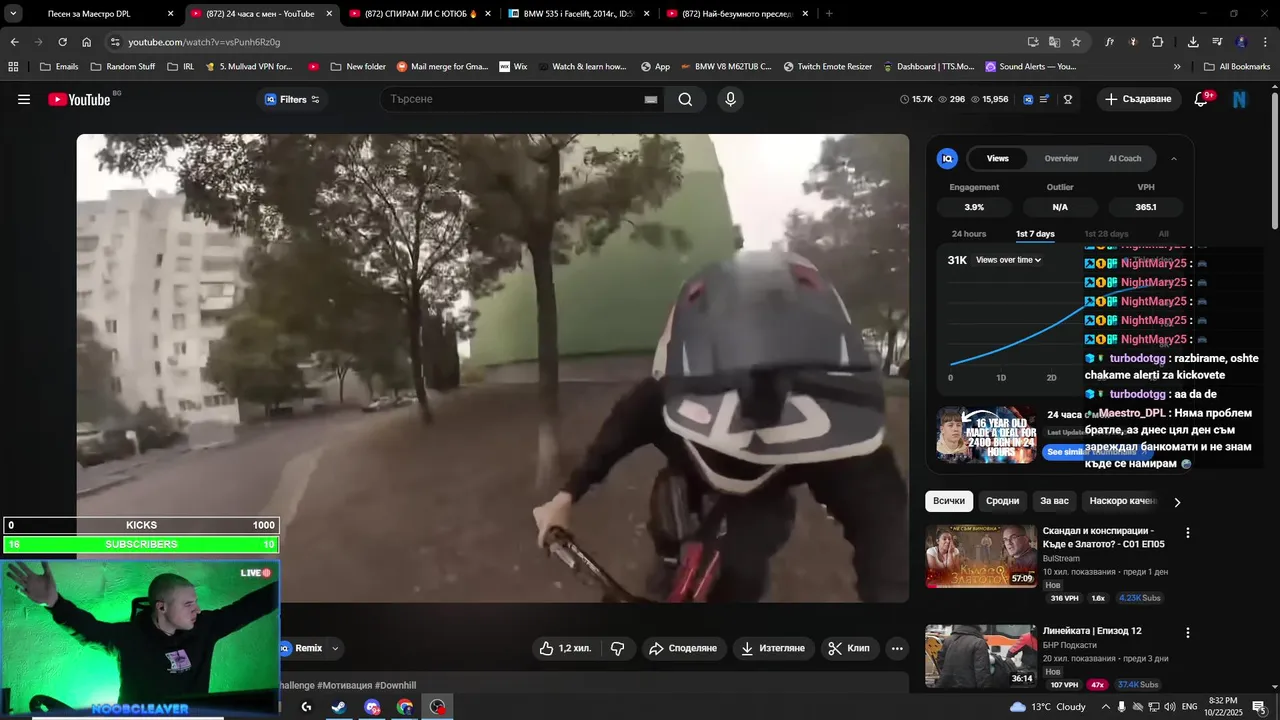Open browser downloads icon
This screenshot has width=1280, height=720.
click(1193, 42)
